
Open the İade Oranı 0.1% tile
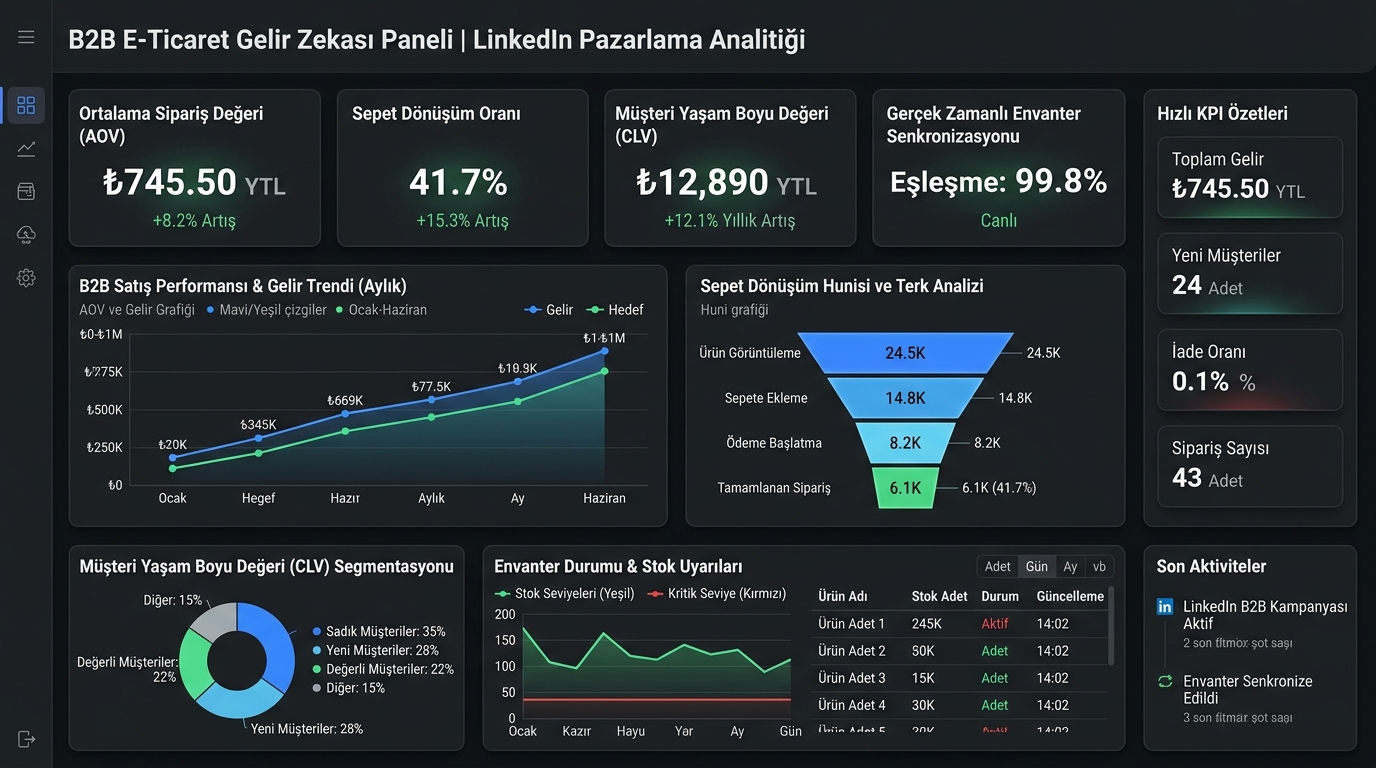[x=1250, y=370]
